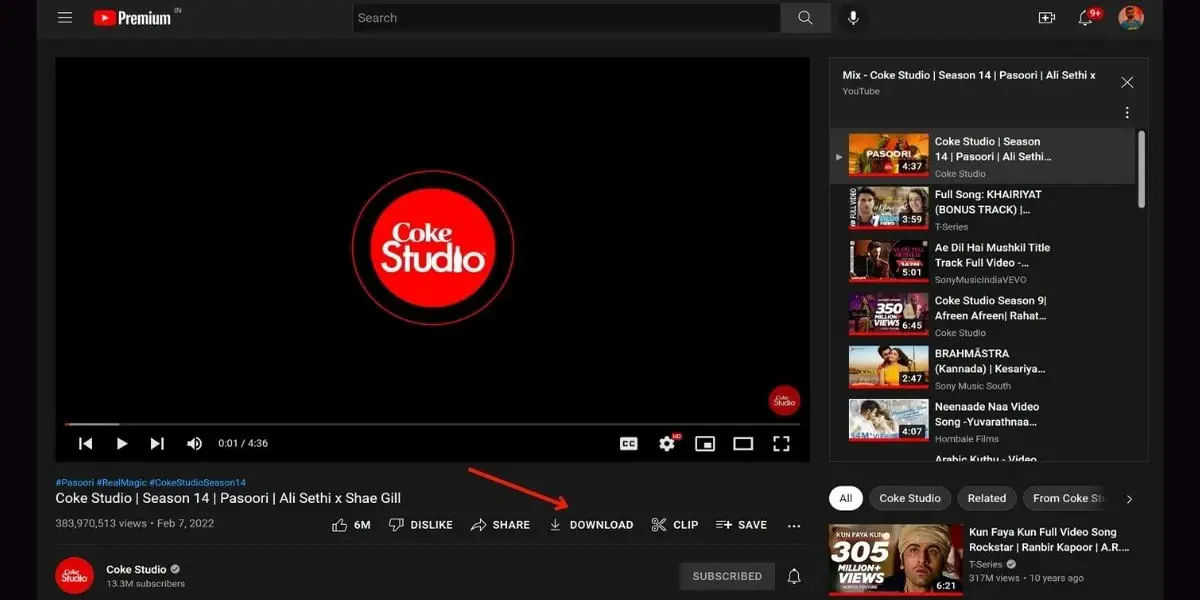Open voice search with the microphone icon
This screenshot has width=1200, height=600.
point(851,17)
